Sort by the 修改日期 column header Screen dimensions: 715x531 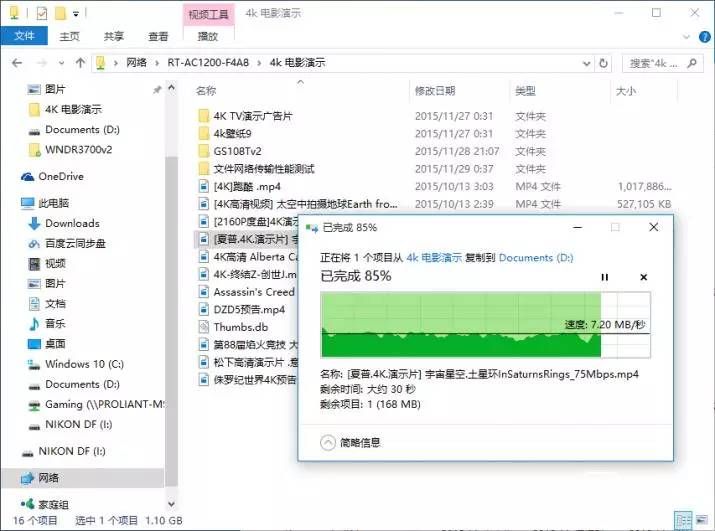(x=435, y=91)
